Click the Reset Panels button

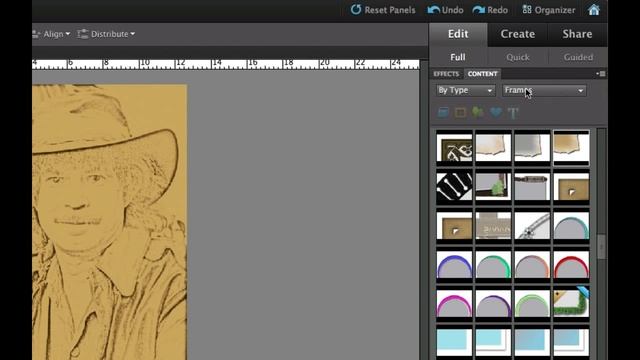point(383,10)
